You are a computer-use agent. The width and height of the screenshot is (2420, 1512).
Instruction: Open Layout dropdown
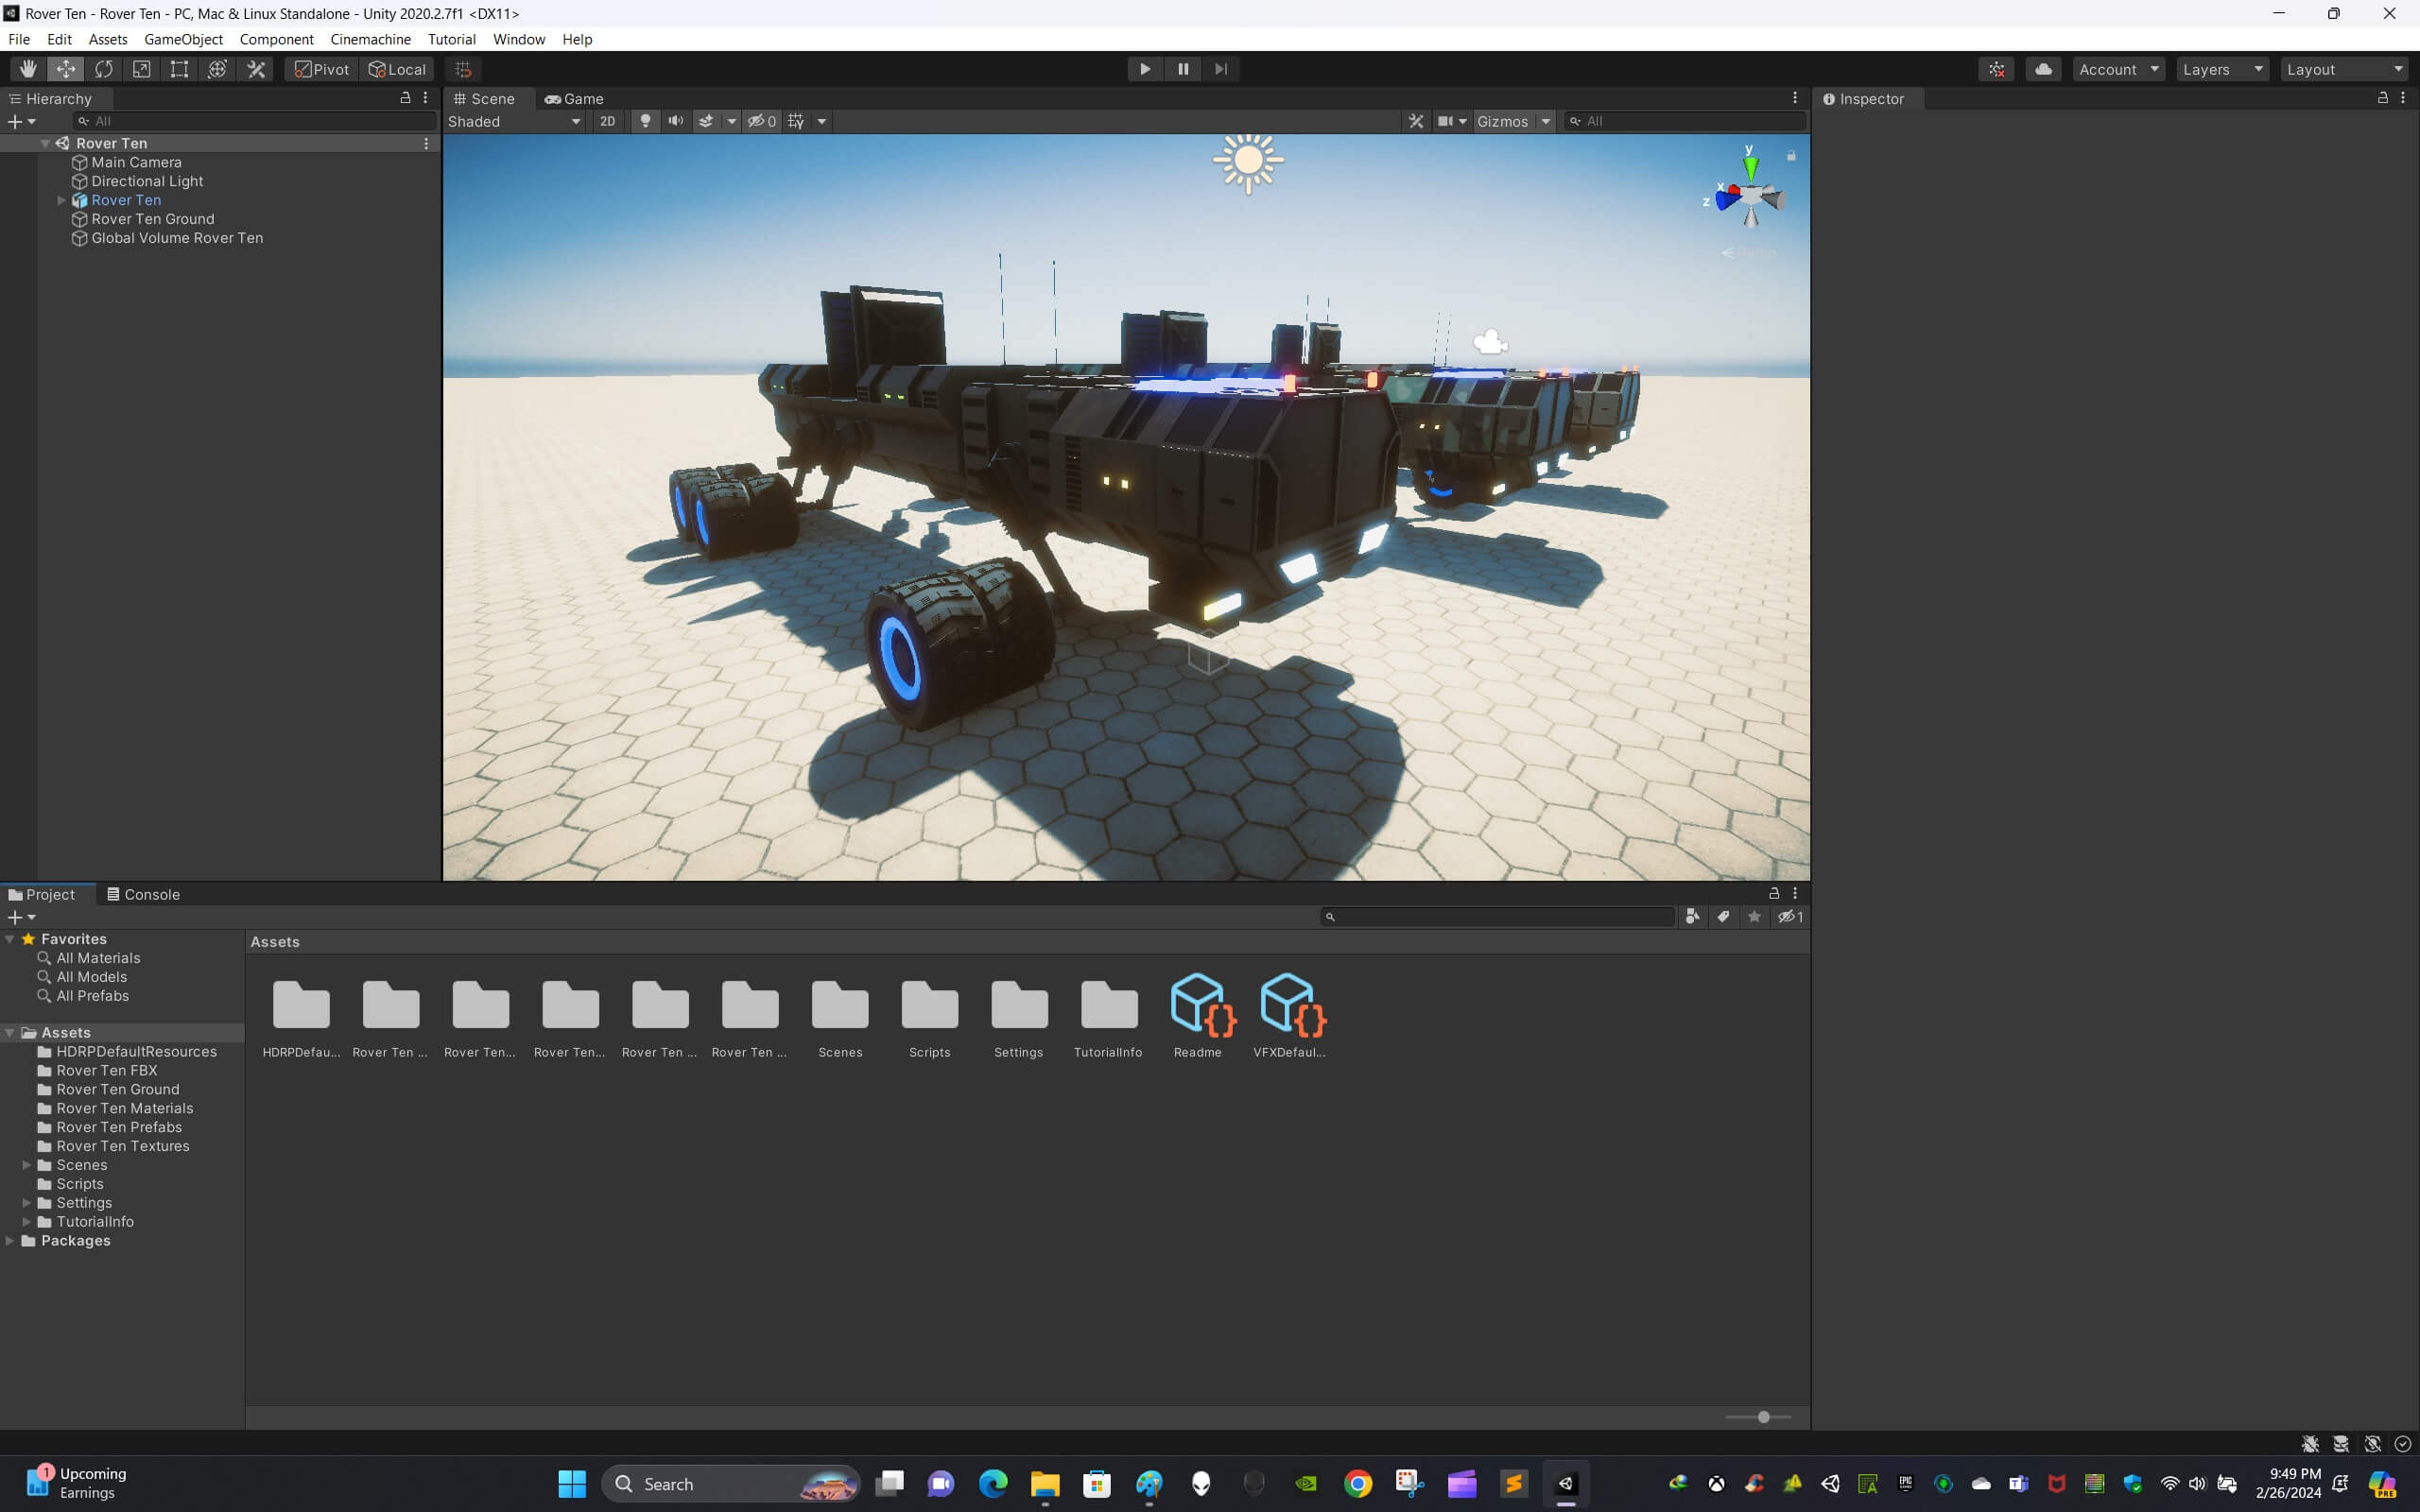click(x=2345, y=69)
